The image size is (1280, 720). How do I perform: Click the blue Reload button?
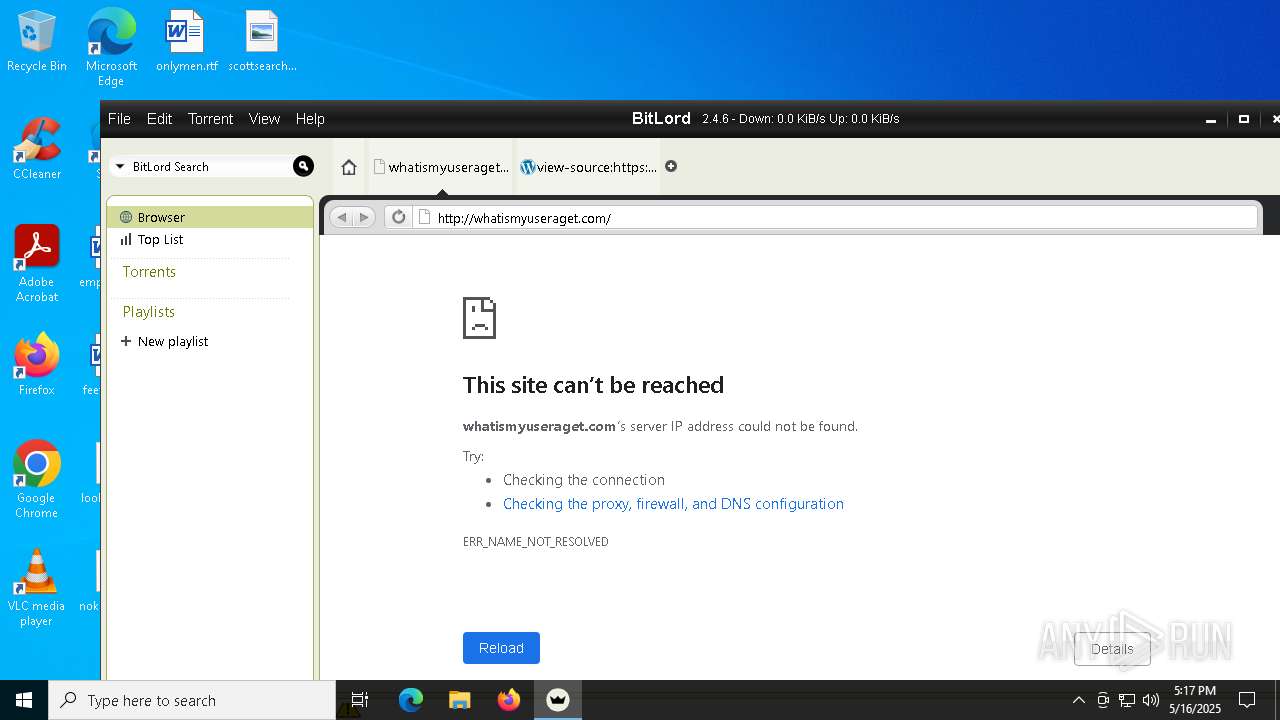pos(501,648)
